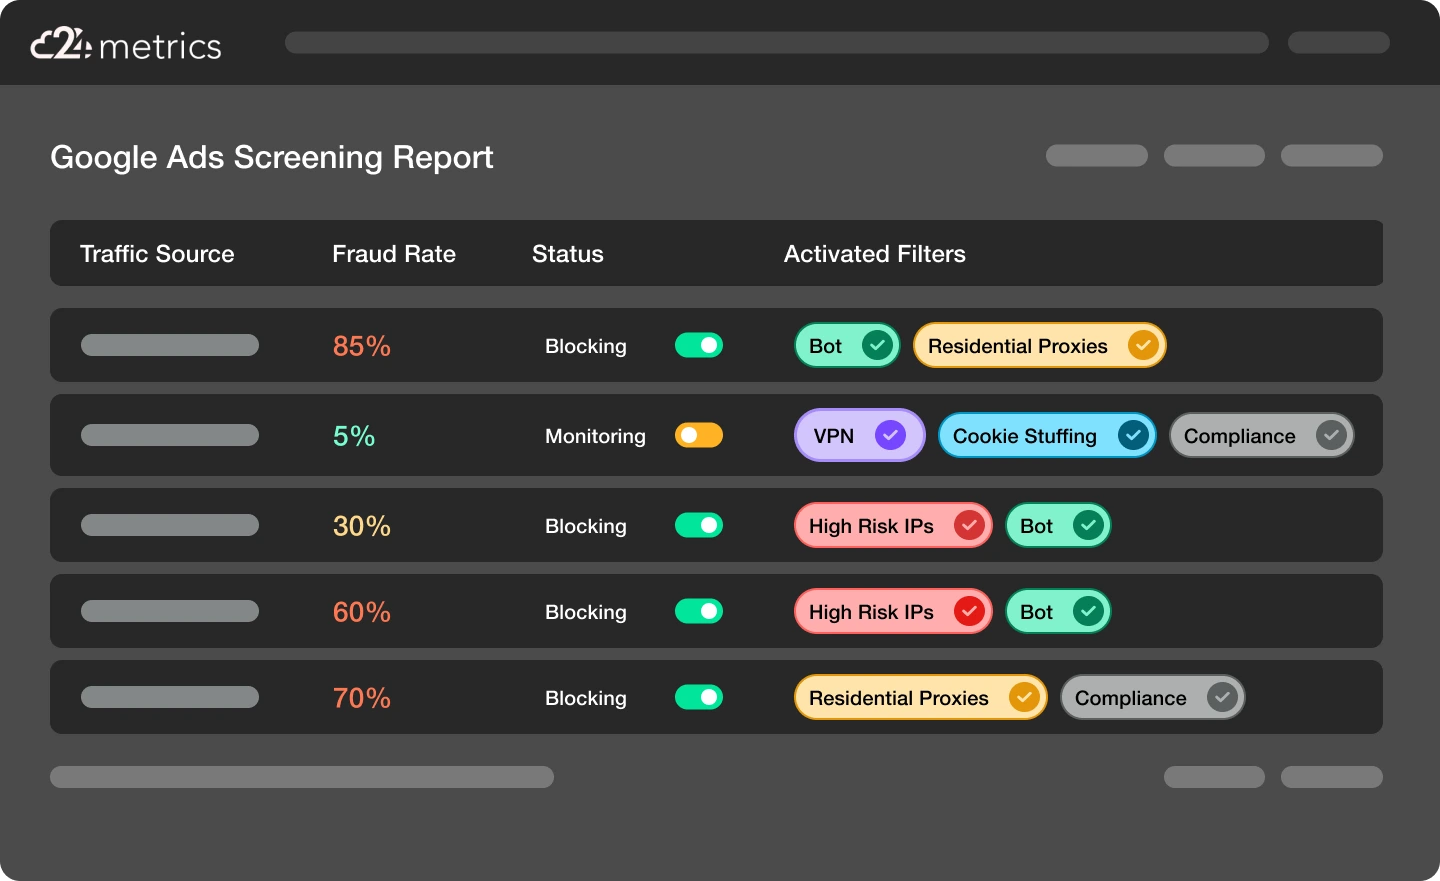Click checkmark on High Risk IPs in 30% row

tap(968, 525)
